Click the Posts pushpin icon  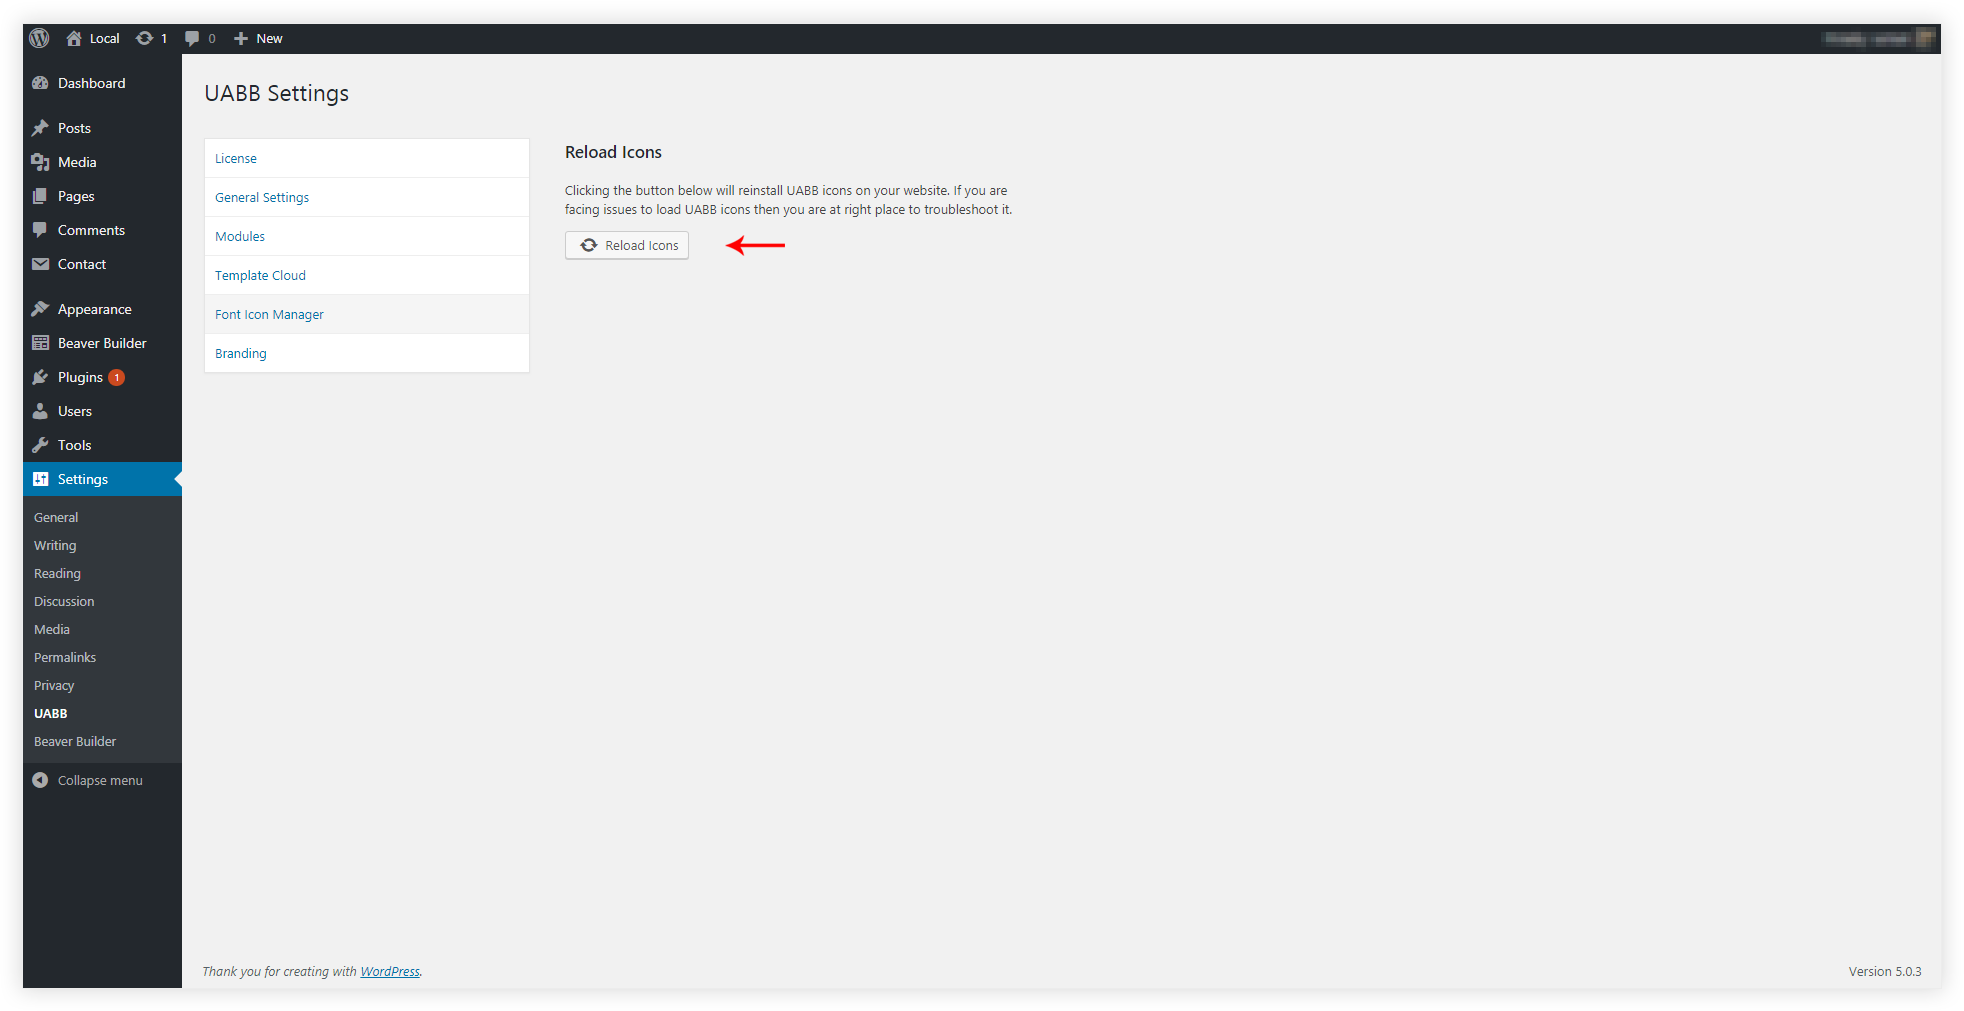pyautogui.click(x=40, y=128)
